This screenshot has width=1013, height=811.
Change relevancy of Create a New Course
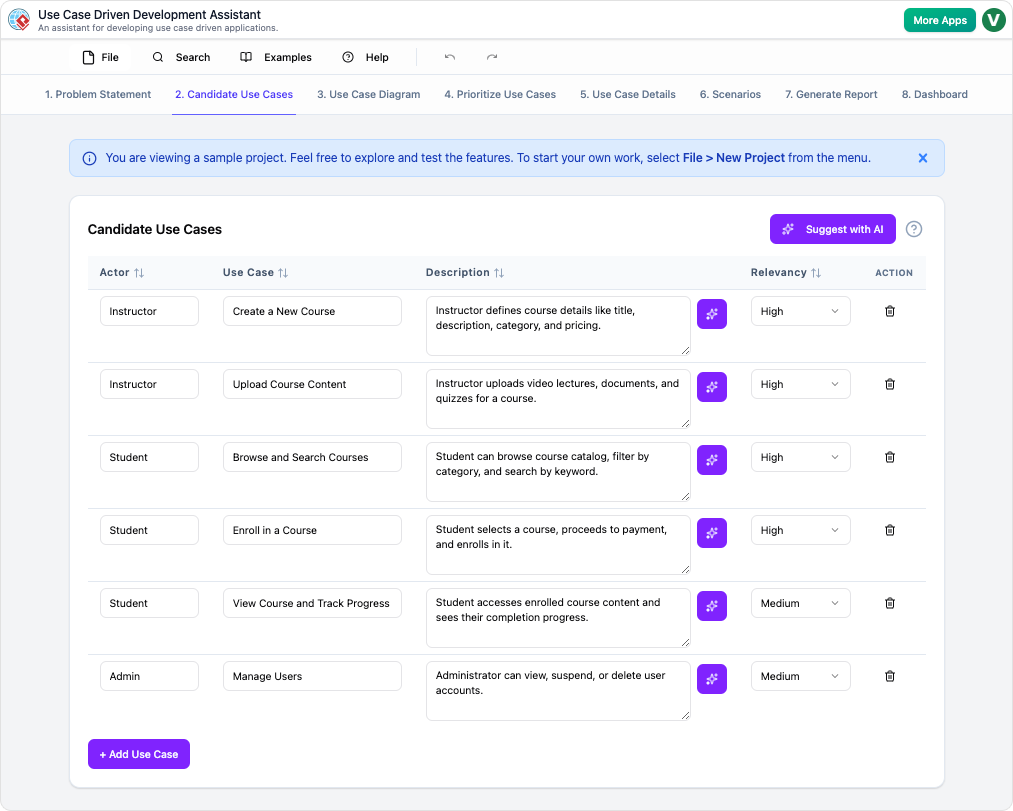pos(800,311)
